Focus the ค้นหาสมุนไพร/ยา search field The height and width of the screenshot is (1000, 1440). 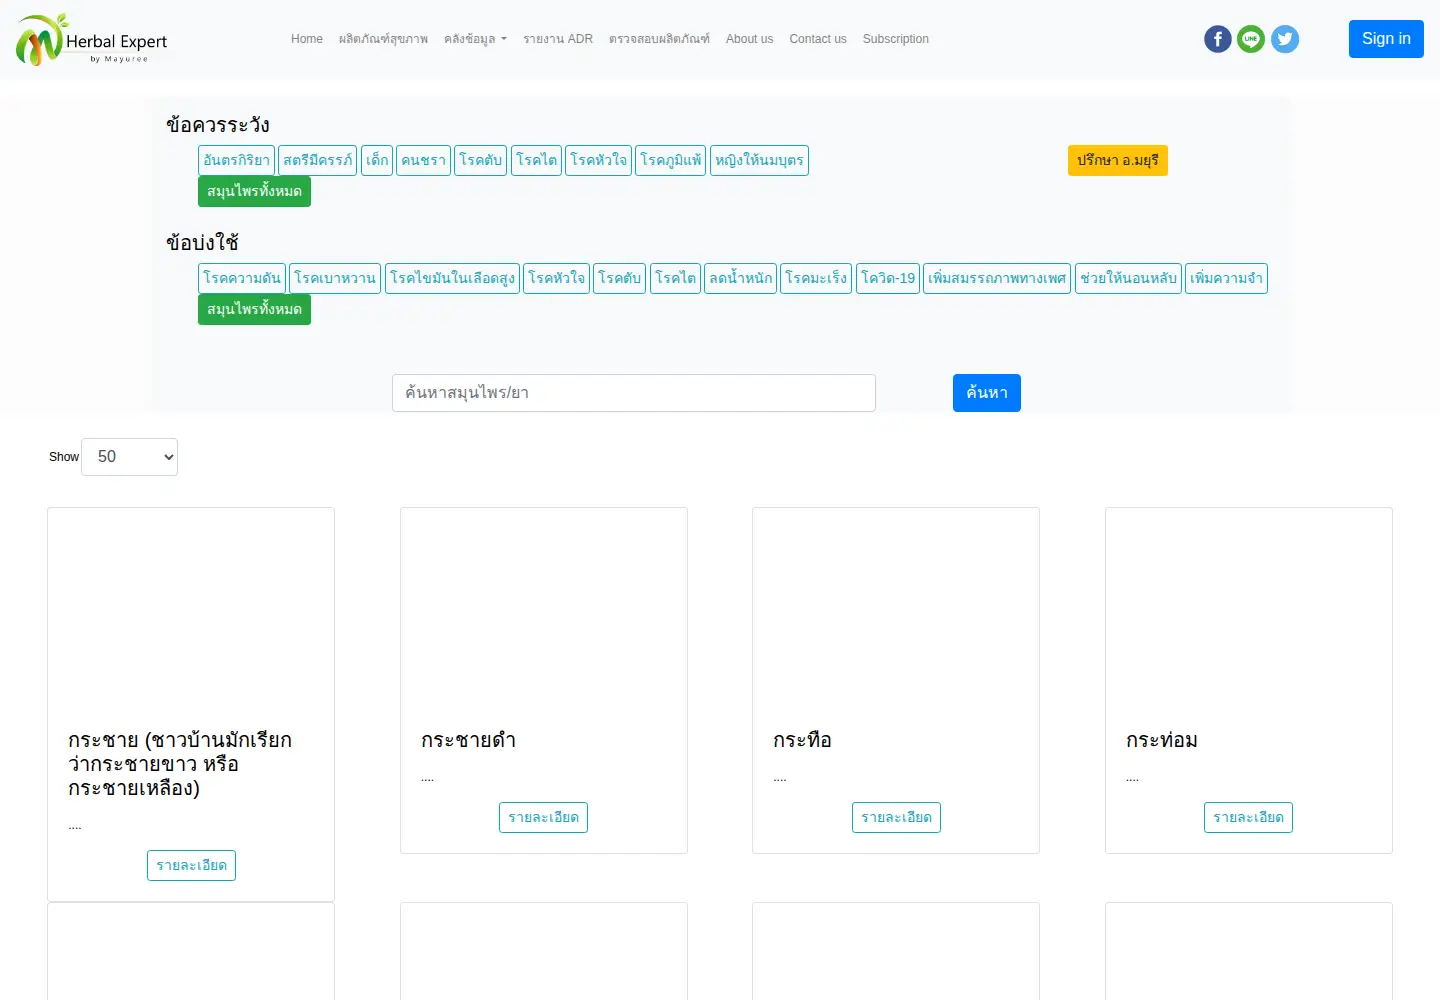[x=634, y=393]
